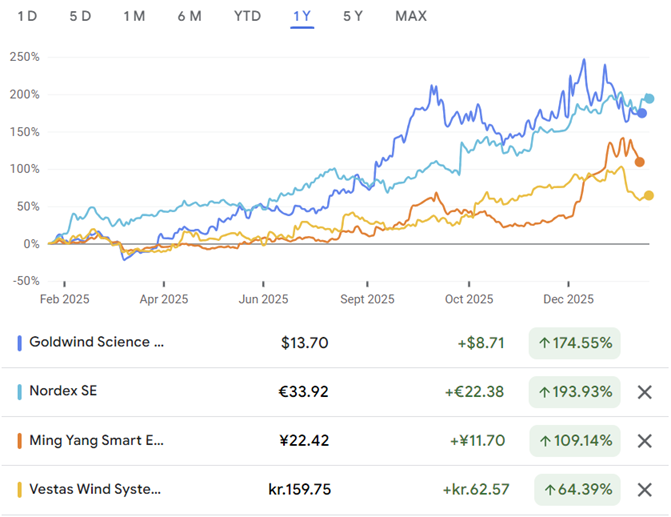Click the Vestas 64.39% change badge

[577, 490]
